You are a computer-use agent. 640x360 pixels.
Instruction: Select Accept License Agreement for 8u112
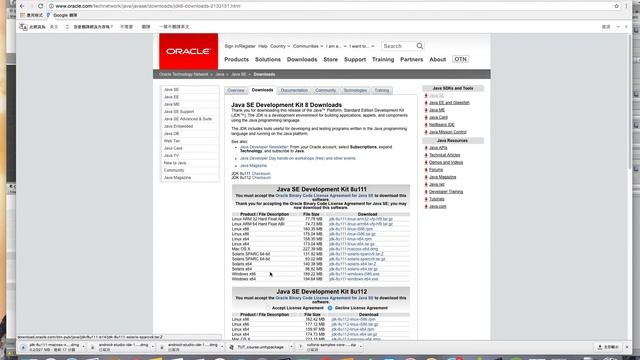268,308
